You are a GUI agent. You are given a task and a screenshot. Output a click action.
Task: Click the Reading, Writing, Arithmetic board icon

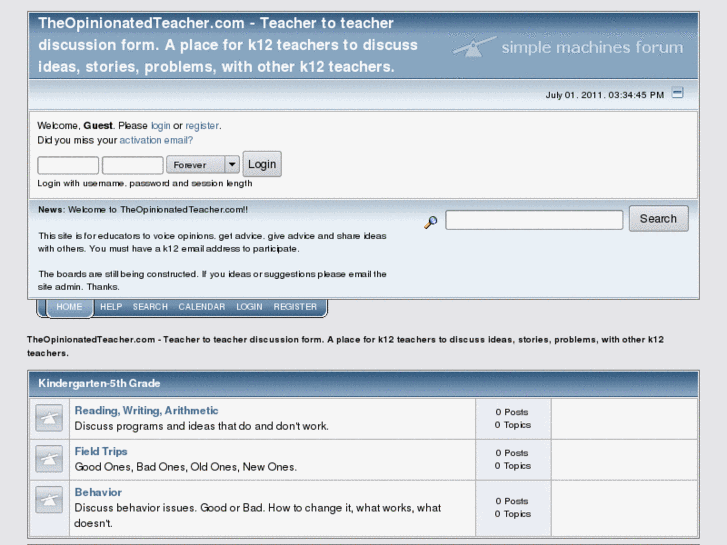(49, 418)
